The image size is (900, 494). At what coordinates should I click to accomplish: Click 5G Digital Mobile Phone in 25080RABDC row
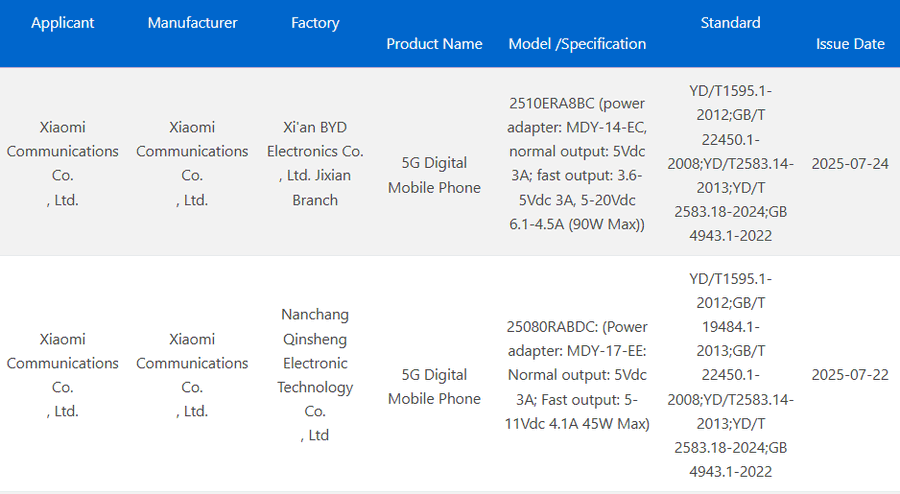pos(434,387)
